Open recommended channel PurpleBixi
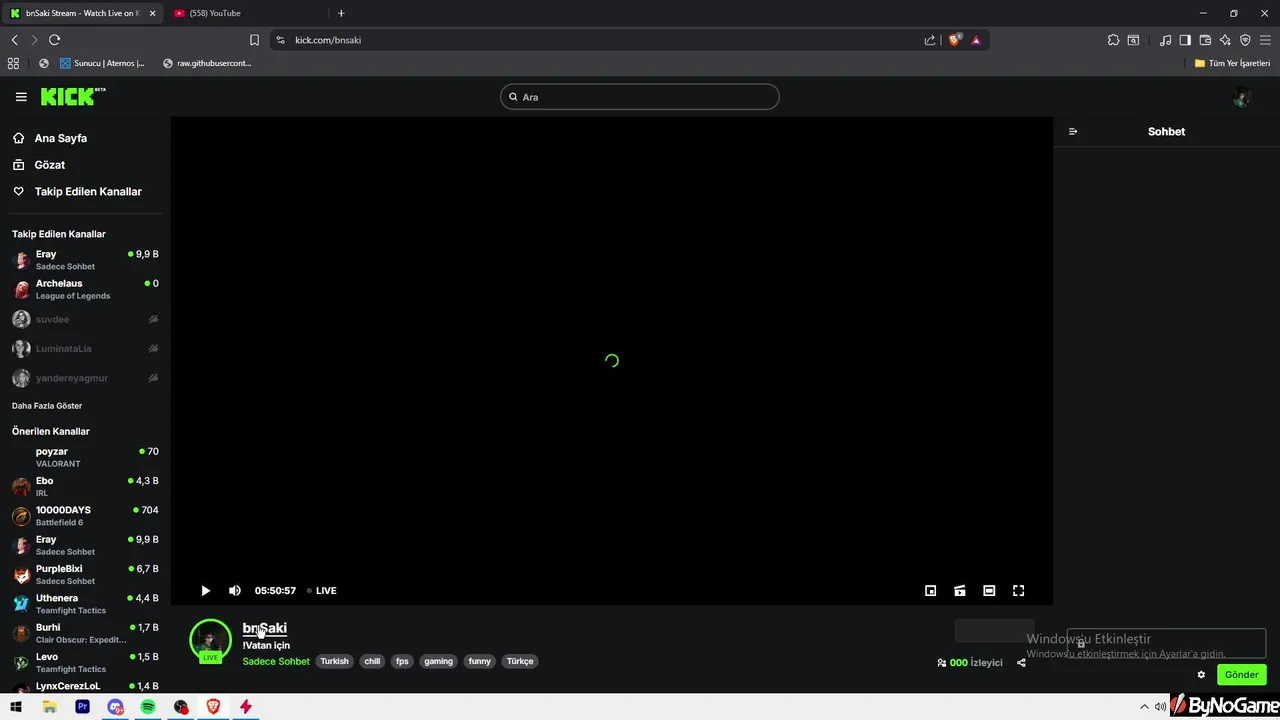 click(85, 575)
